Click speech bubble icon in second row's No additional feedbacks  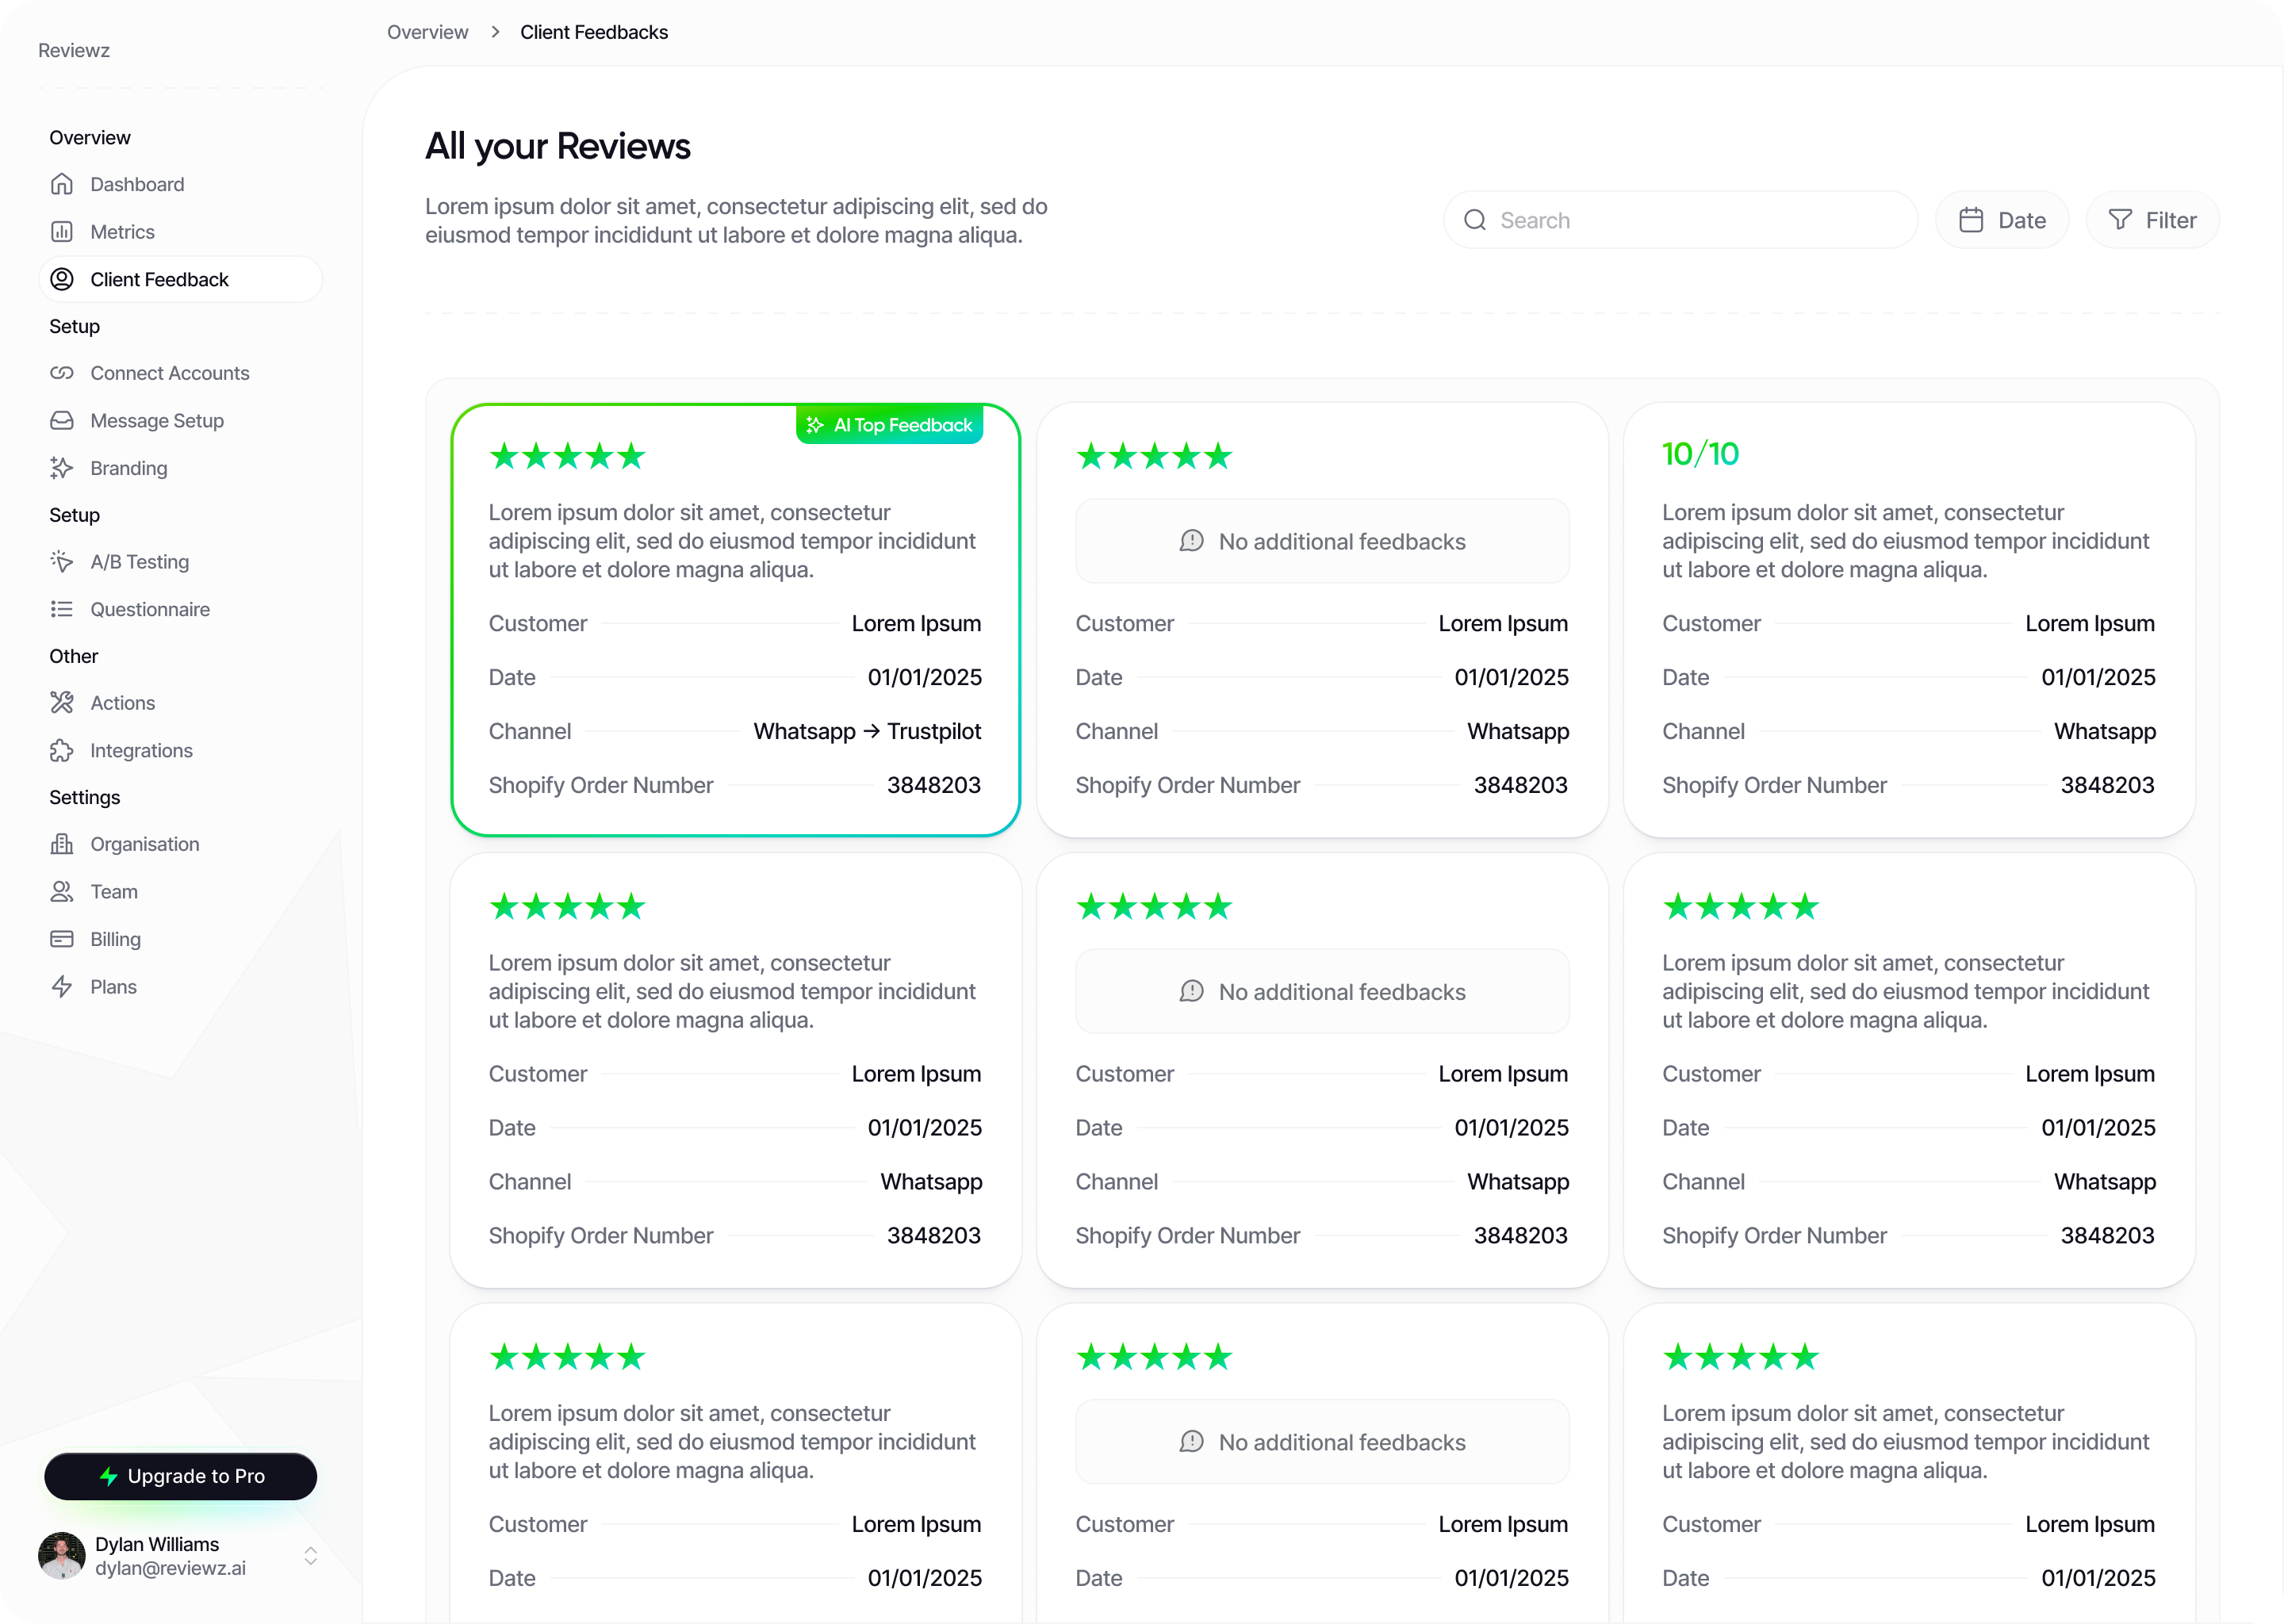coord(1191,991)
